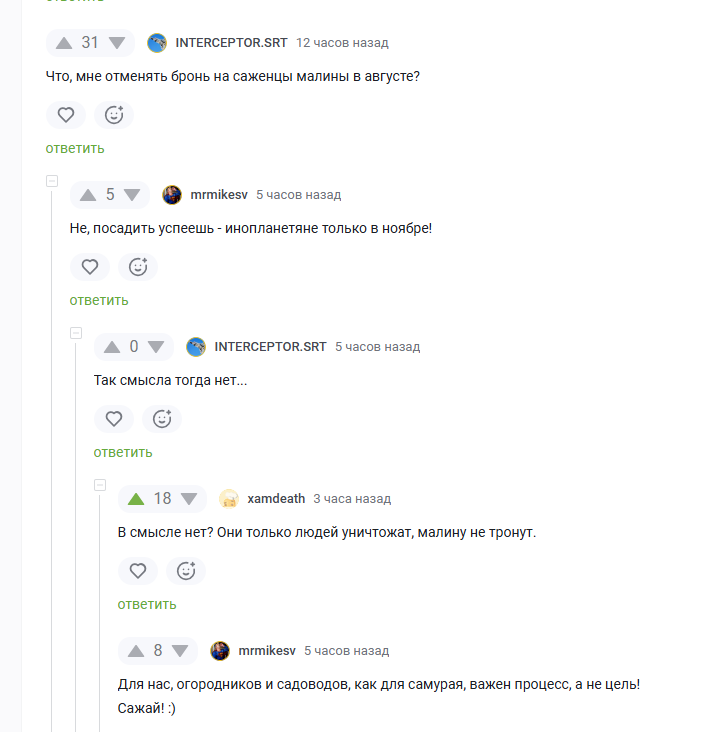Reply to 'Так смысла тогда нет...' comment
The image size is (716, 732).
click(x=123, y=452)
